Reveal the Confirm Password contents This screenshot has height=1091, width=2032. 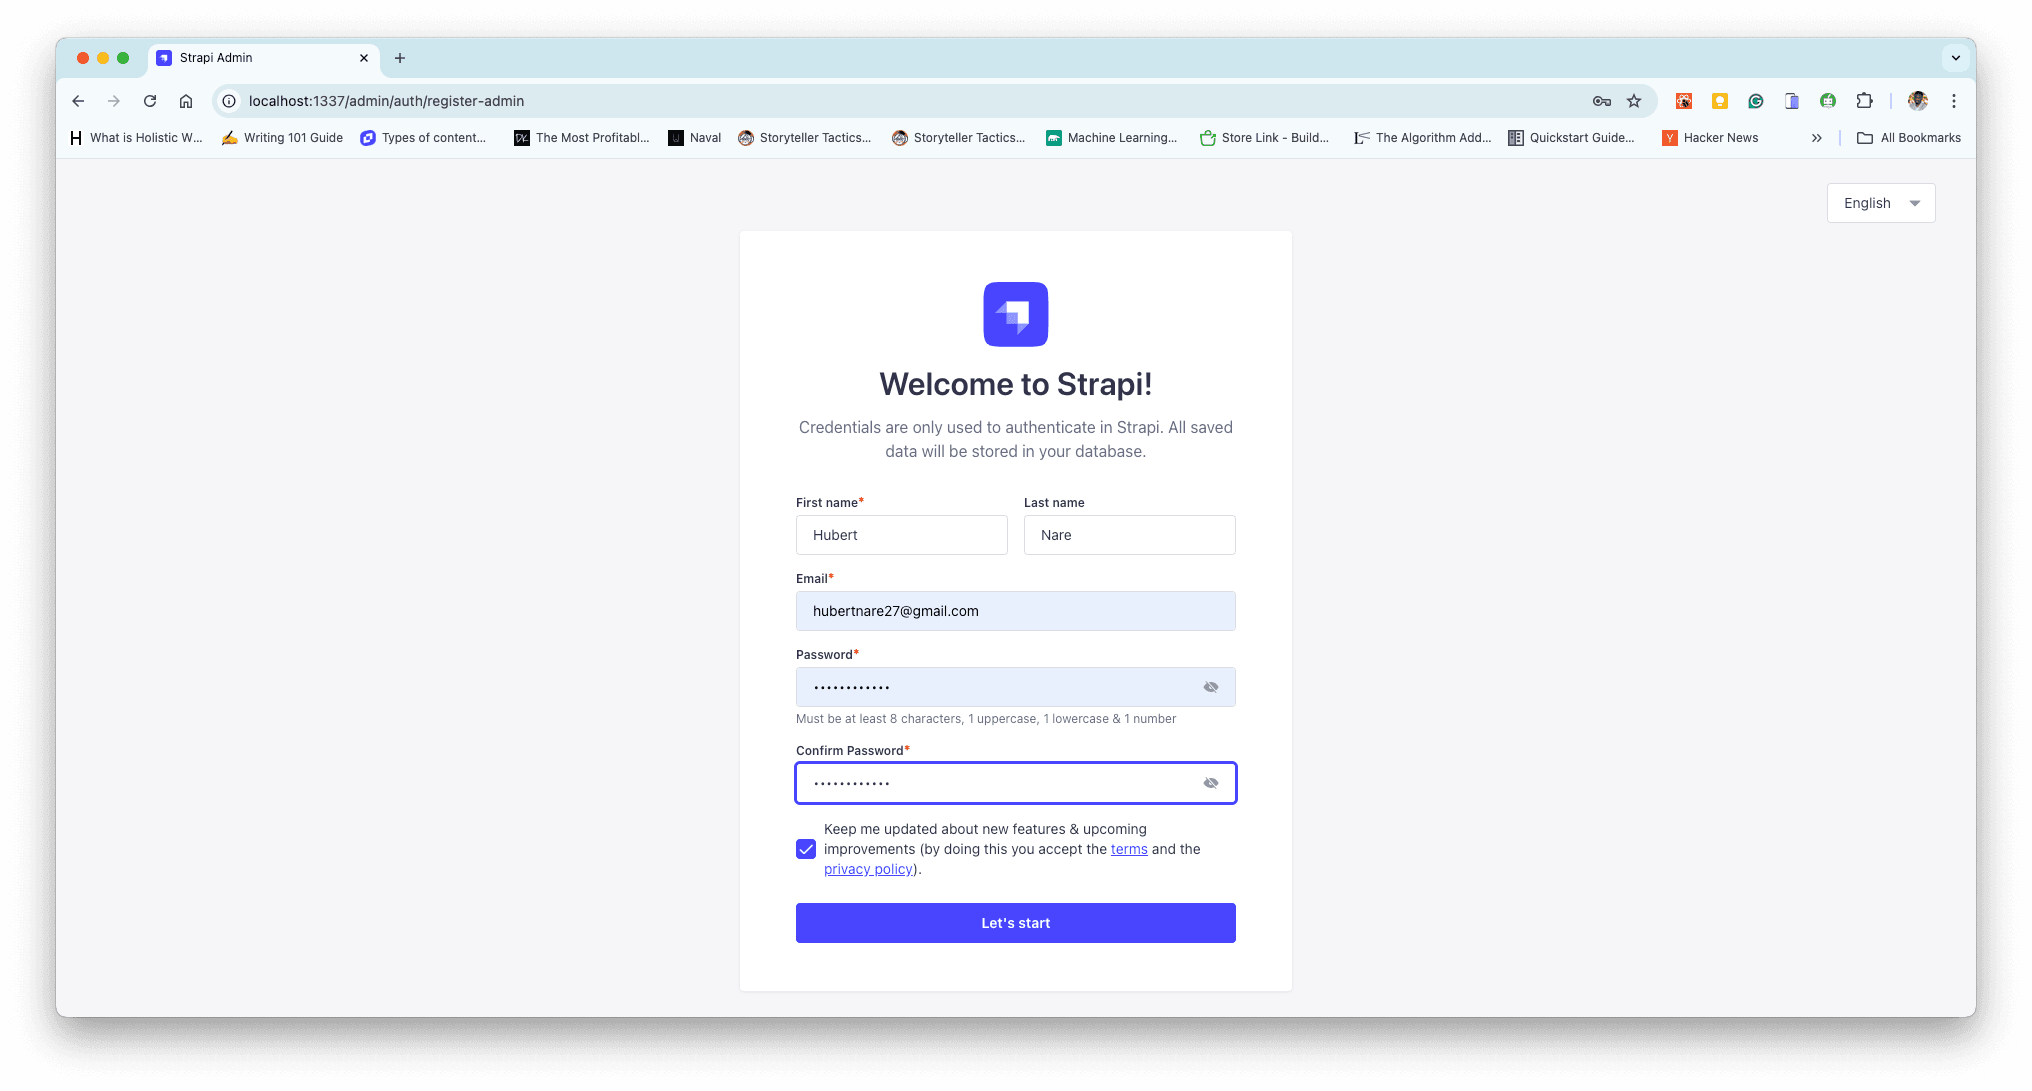tap(1211, 783)
